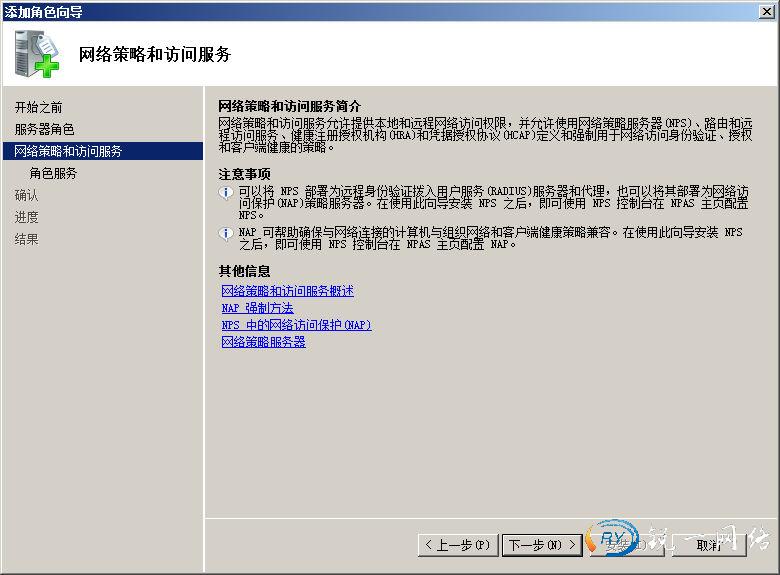This screenshot has width=780, height=575.
Task: Select the 服务器角色 step in the sidebar
Action: pyautogui.click(x=44, y=129)
